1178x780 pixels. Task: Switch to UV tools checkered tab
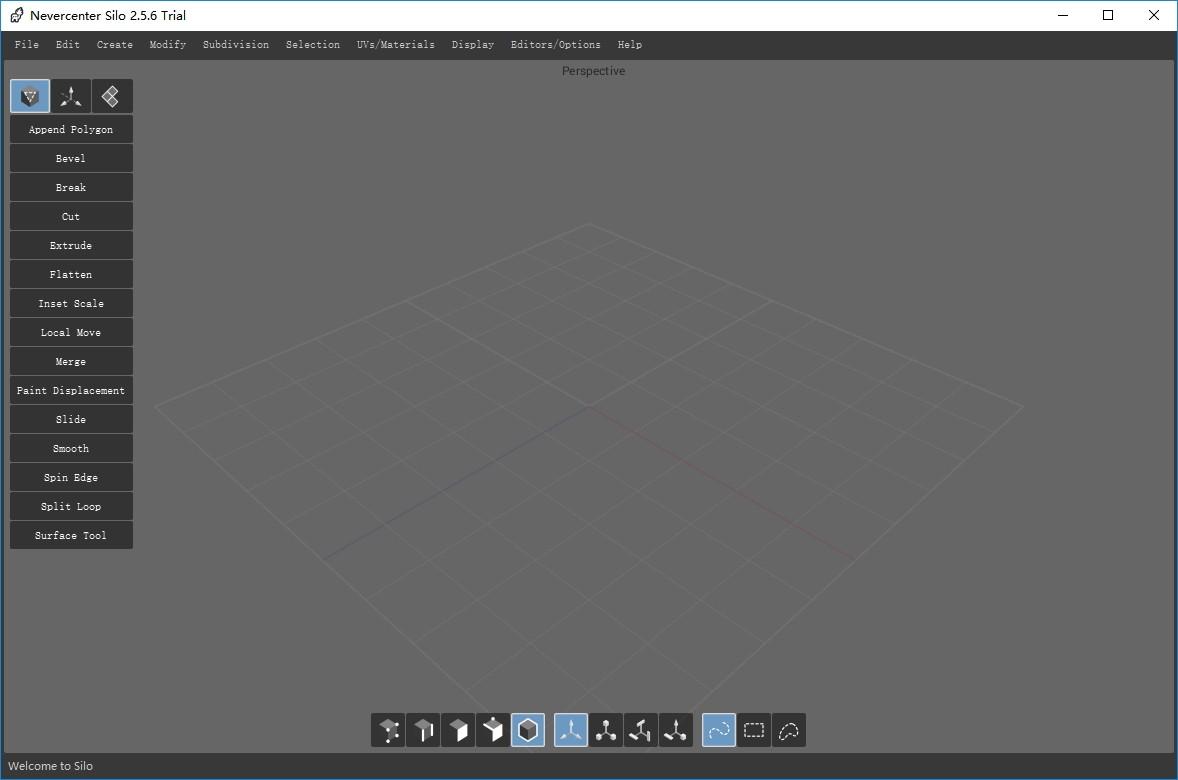click(x=112, y=96)
